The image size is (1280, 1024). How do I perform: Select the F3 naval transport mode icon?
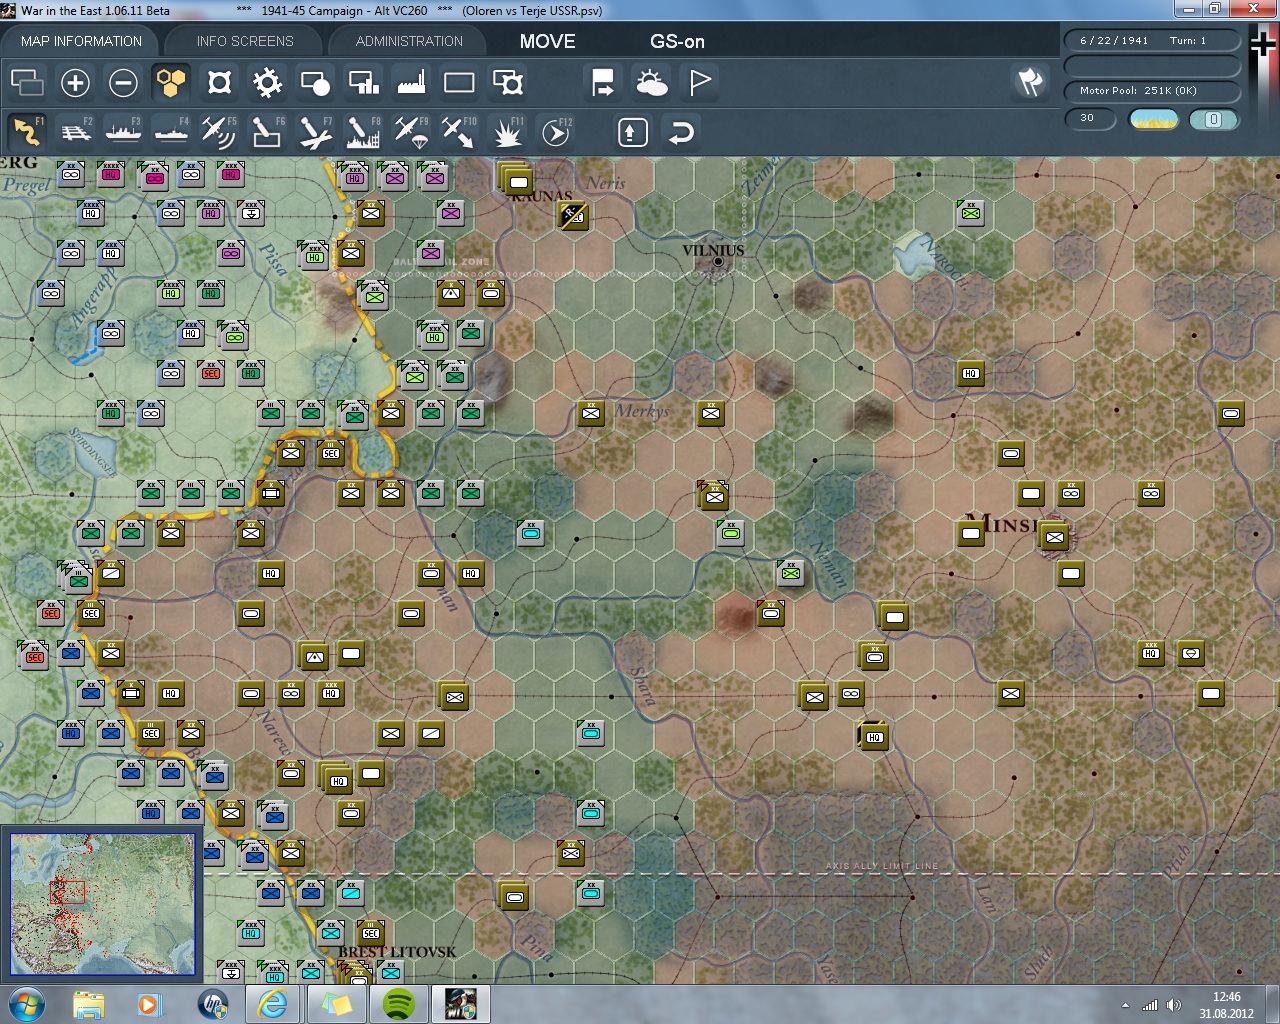pyautogui.click(x=123, y=132)
